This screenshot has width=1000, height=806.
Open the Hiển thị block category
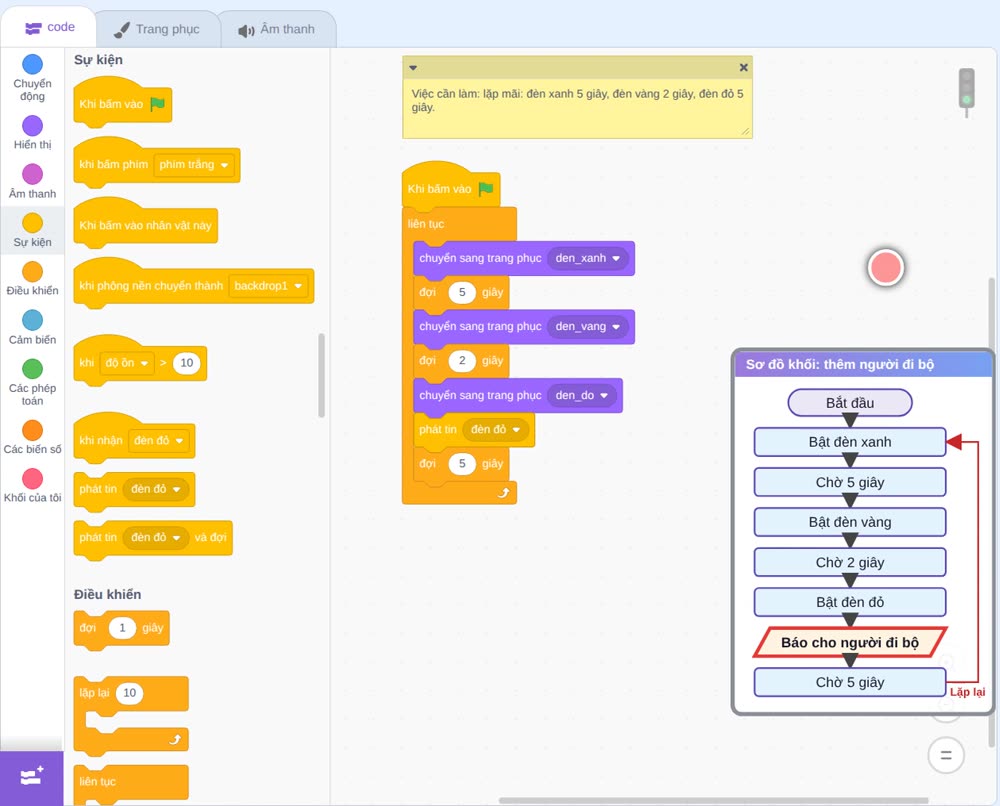click(33, 133)
